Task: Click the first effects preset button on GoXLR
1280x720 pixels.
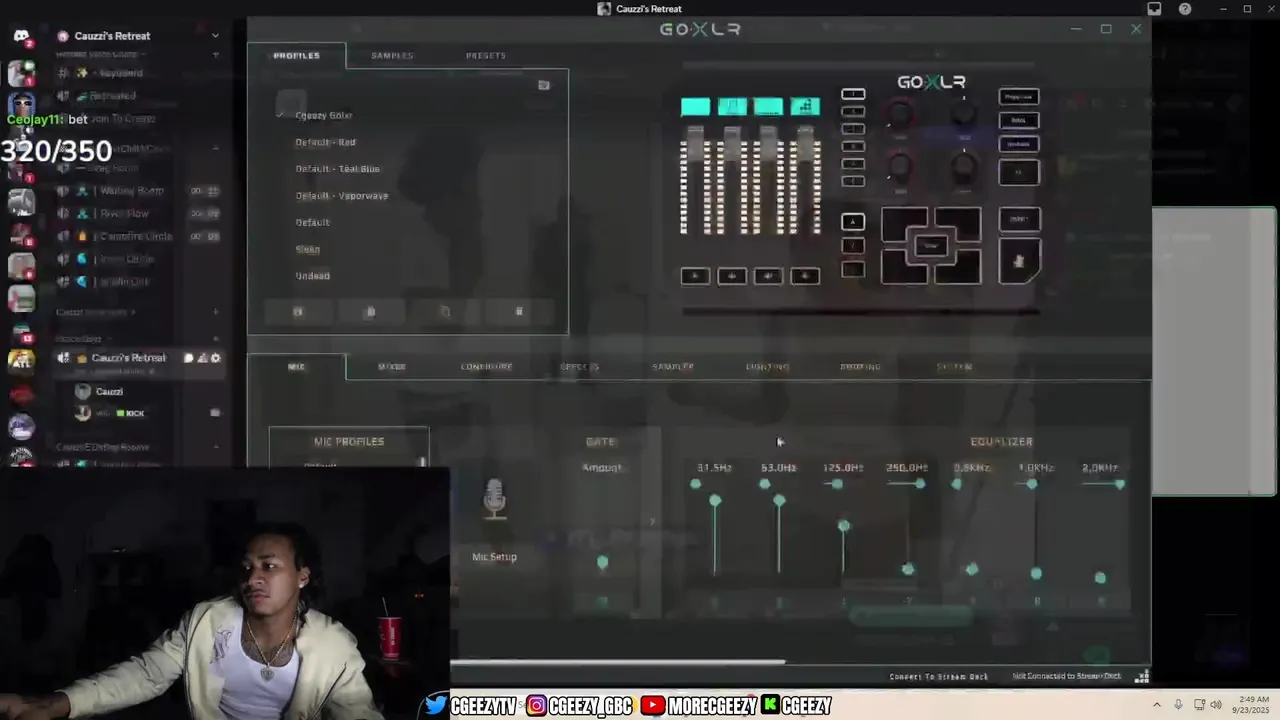Action: (853, 95)
